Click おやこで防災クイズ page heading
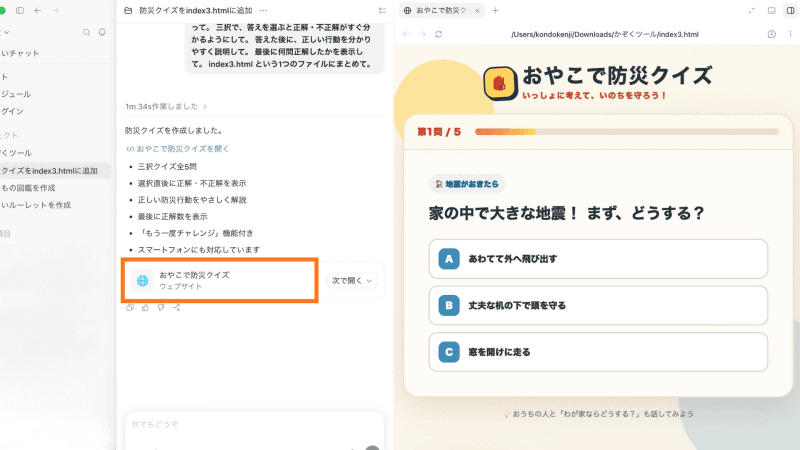Viewport: 800px width, 450px height. pyautogui.click(x=617, y=76)
